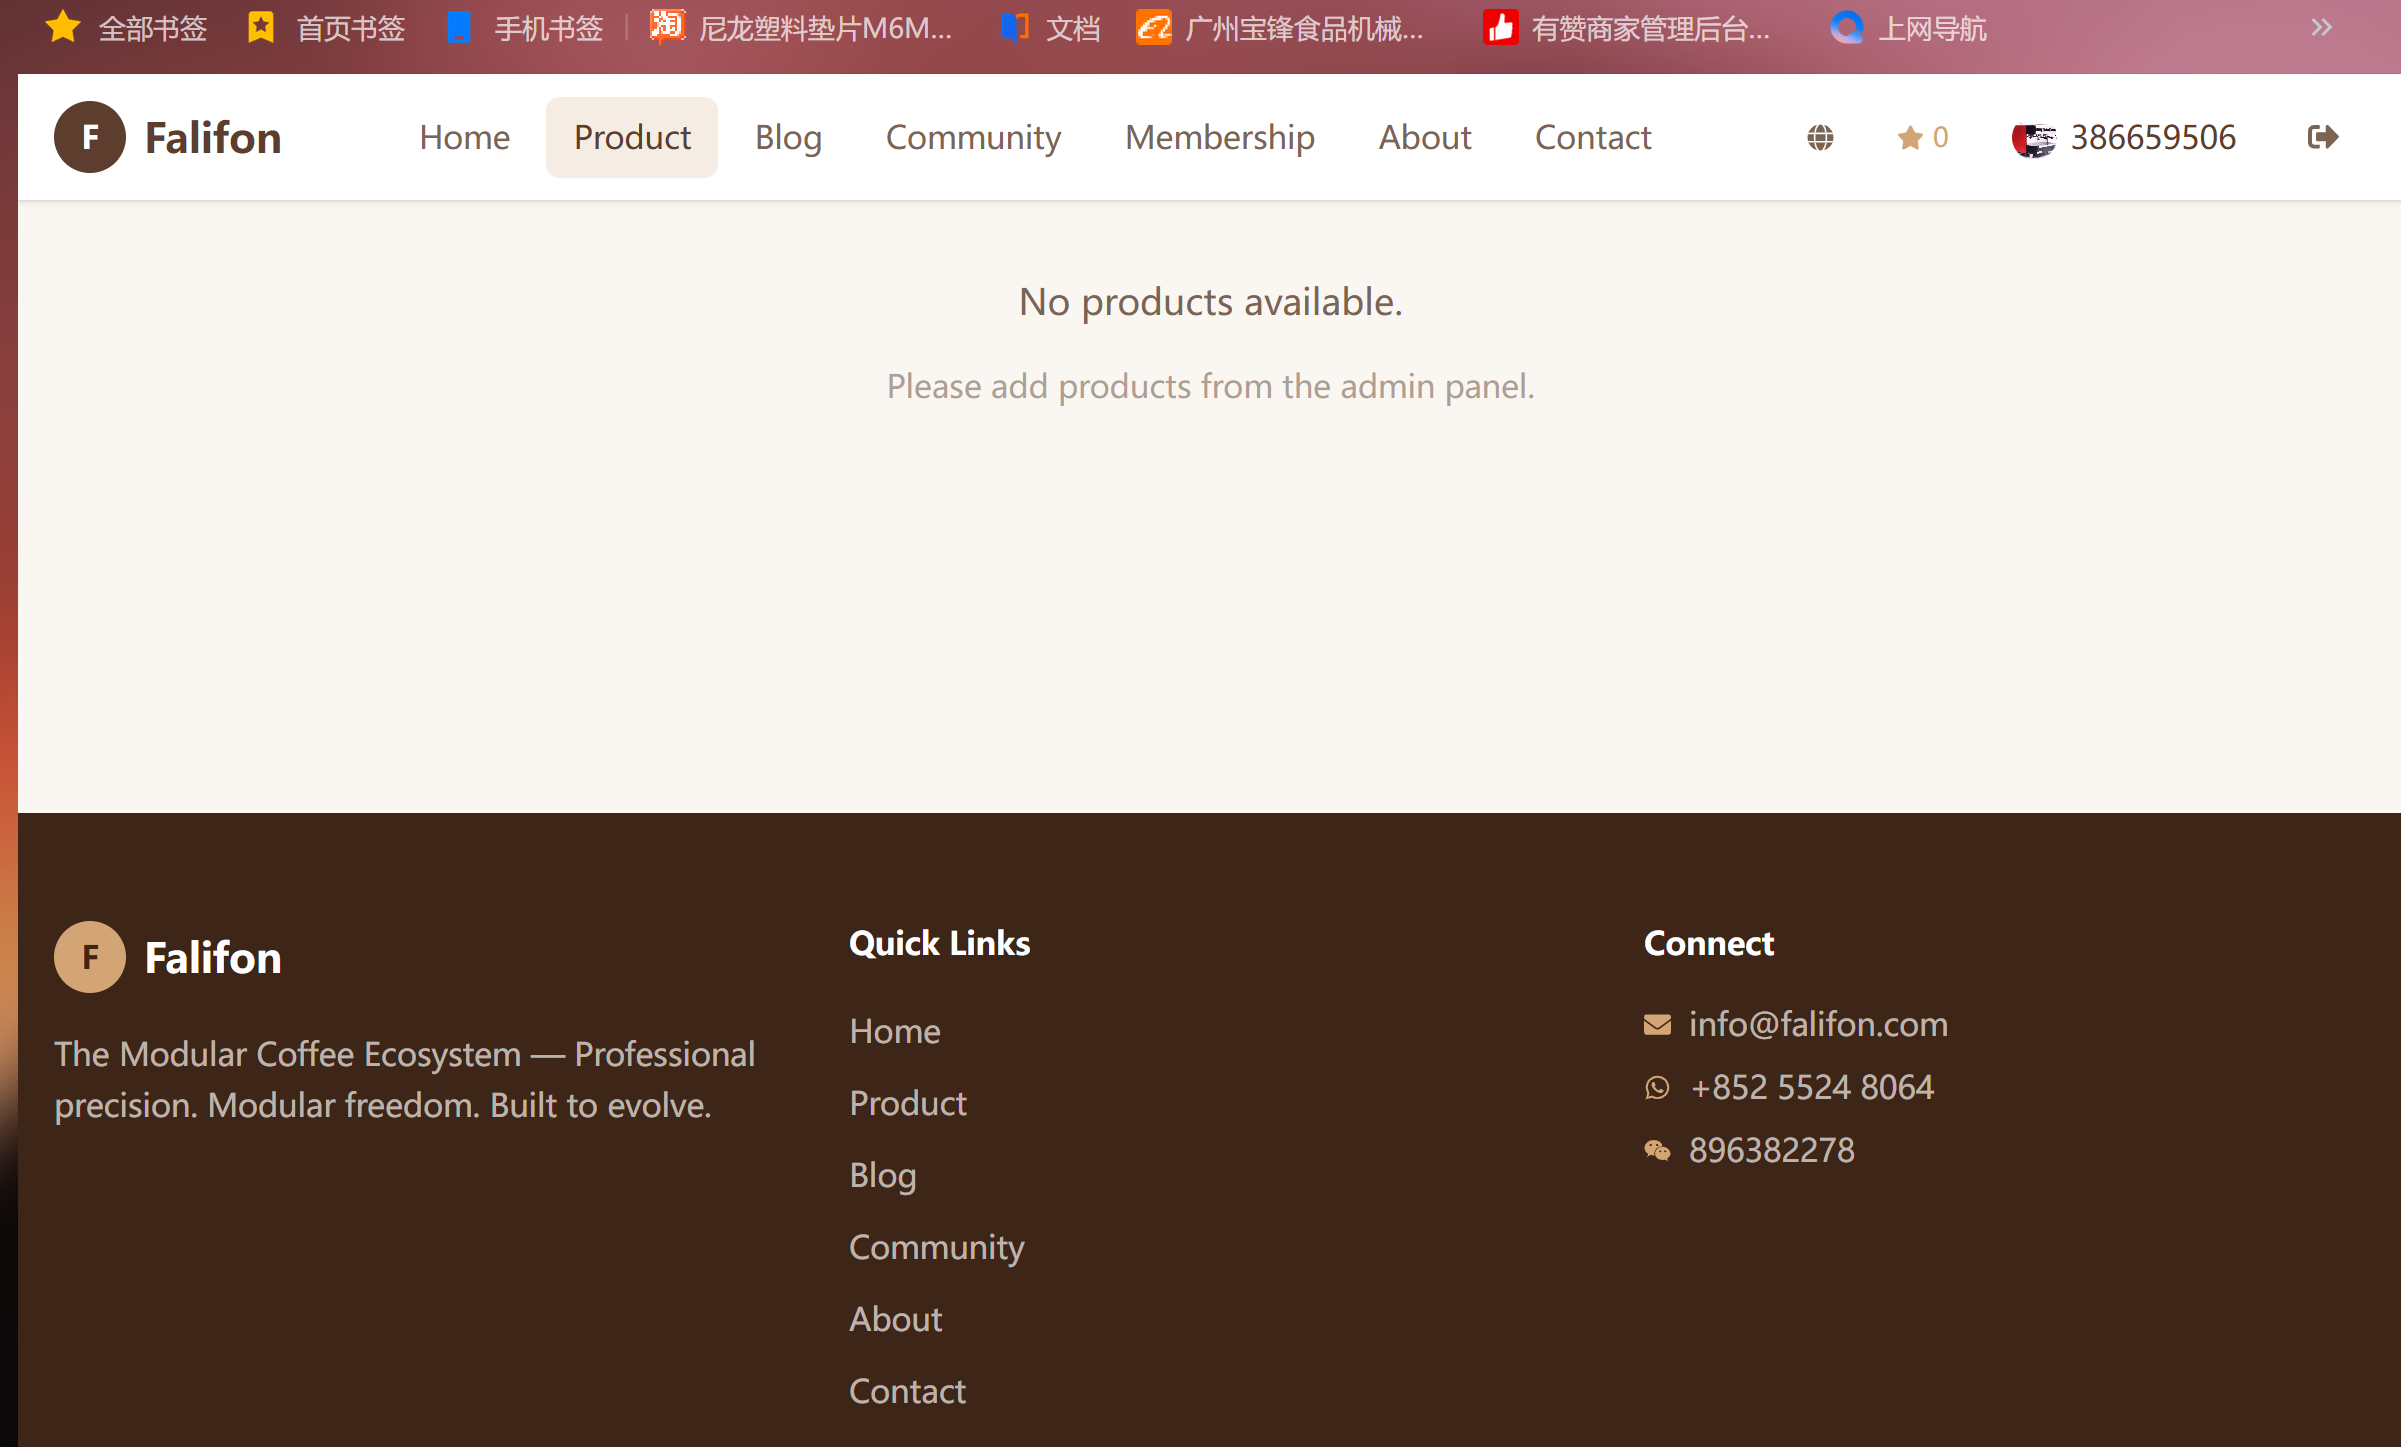Click the Falifon F logo in header
2401x1447 pixels.
(90, 137)
